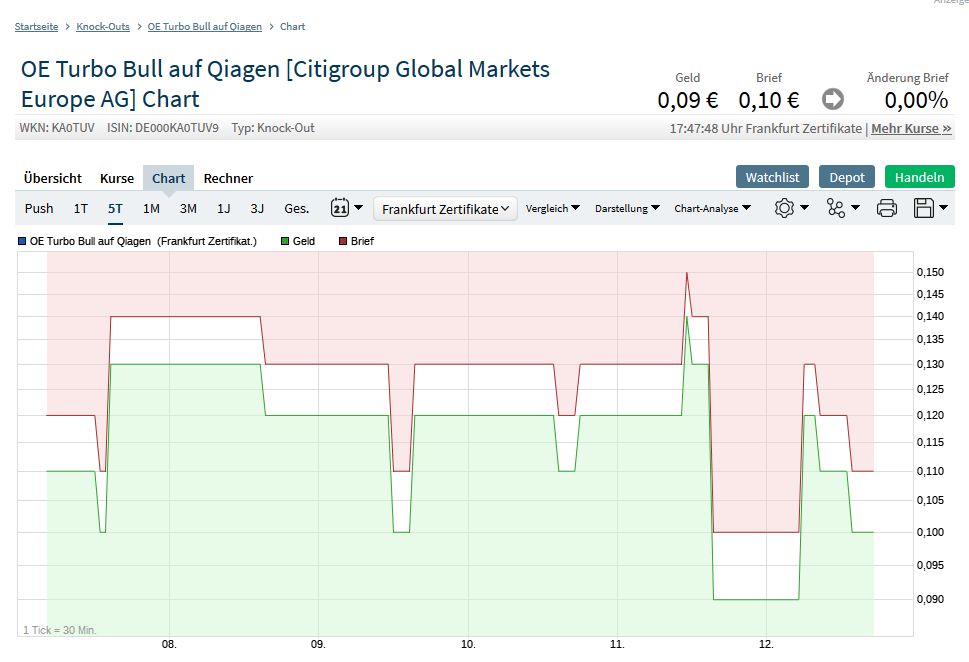This screenshot has height=662, width=969.
Task: Toggle OE Turbo Bull series legend entry
Action: [137, 241]
